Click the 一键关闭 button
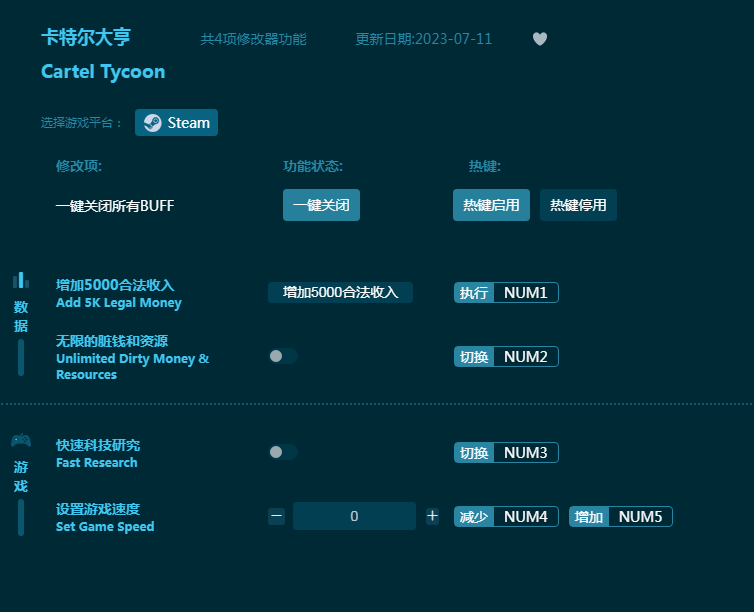754x612 pixels. coord(321,205)
